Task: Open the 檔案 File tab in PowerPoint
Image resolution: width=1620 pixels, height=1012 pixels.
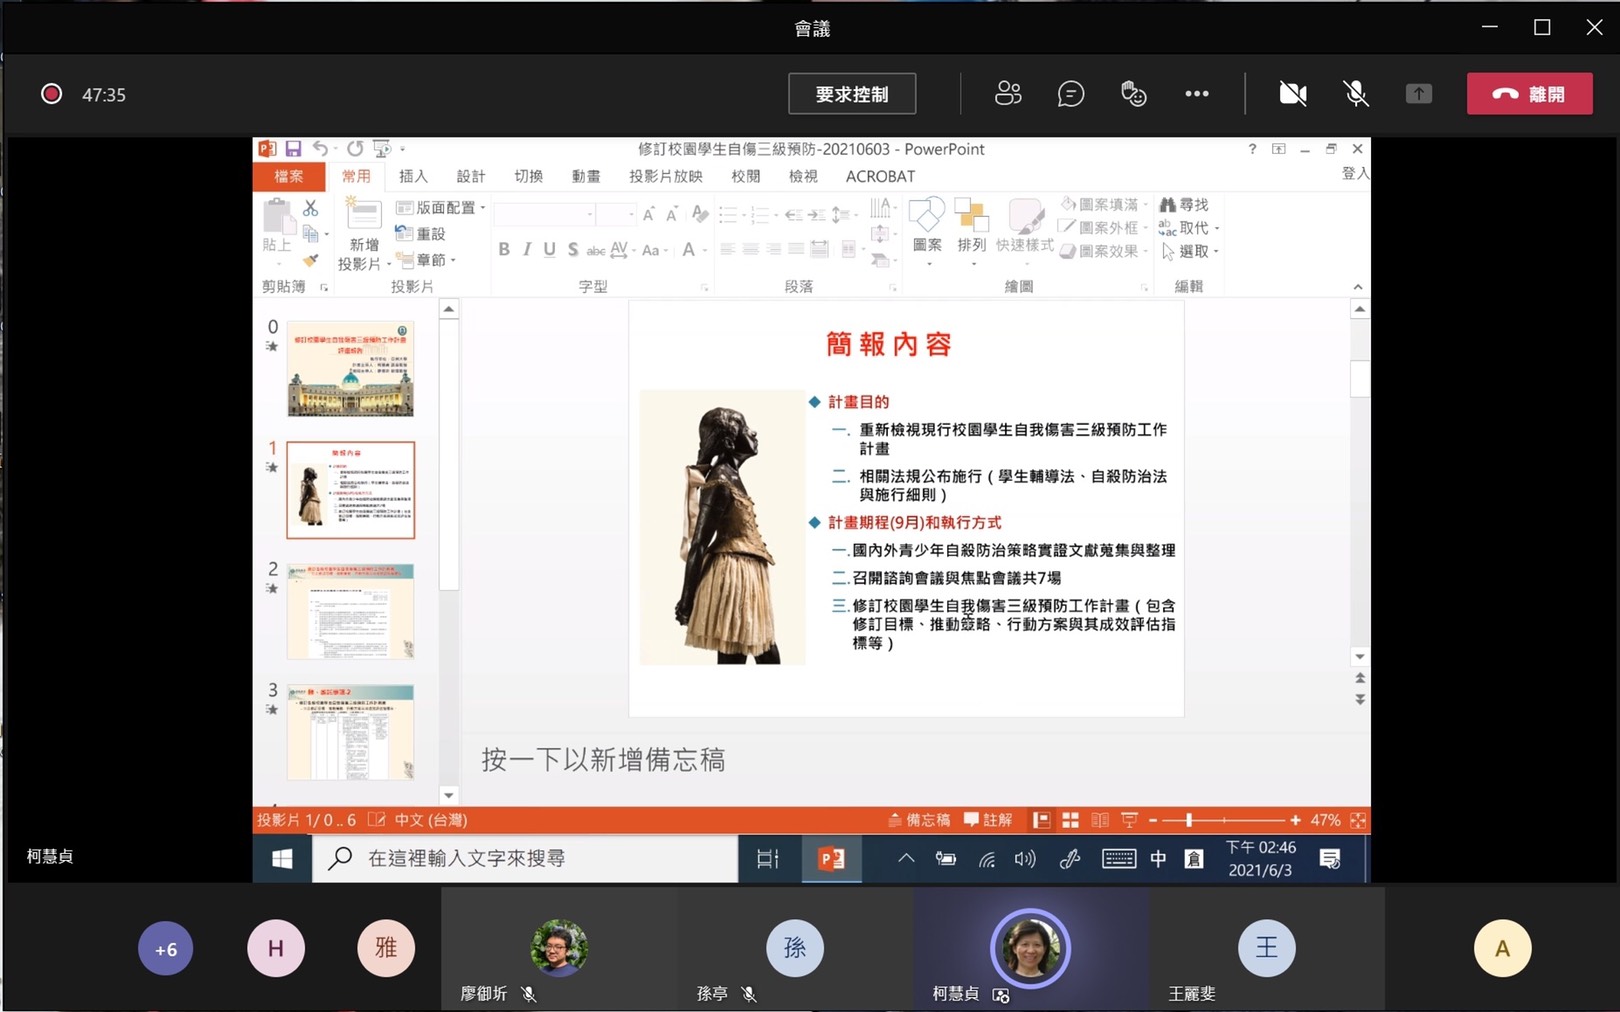Action: tap(289, 176)
